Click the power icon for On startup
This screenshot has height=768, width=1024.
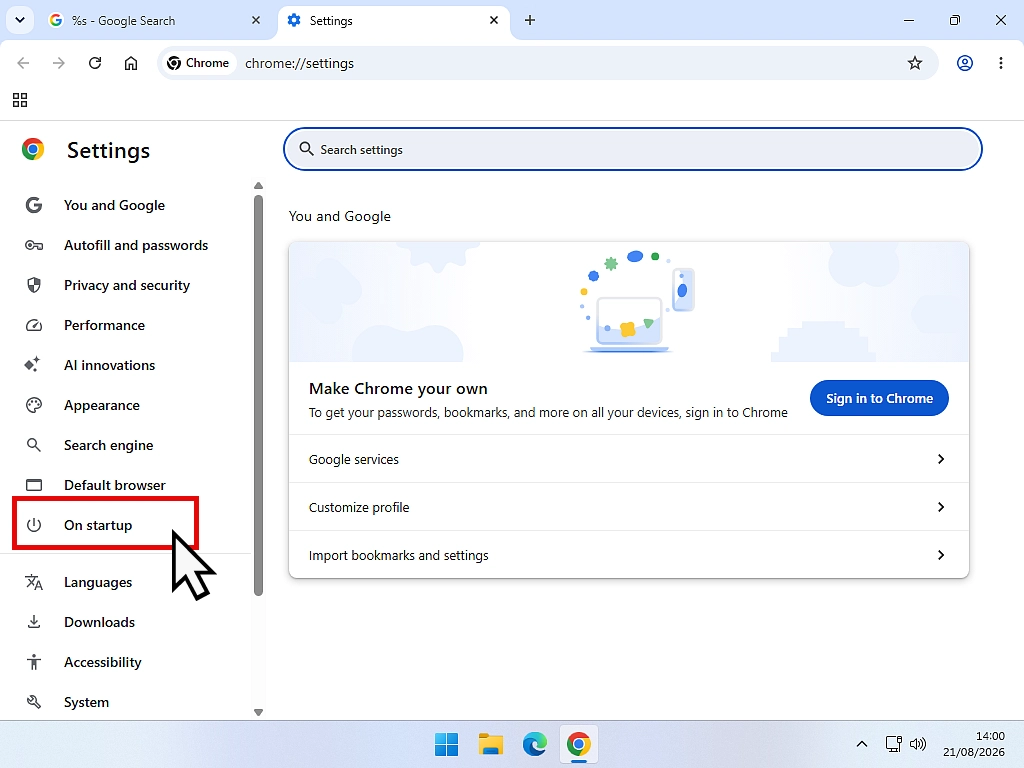[33, 524]
